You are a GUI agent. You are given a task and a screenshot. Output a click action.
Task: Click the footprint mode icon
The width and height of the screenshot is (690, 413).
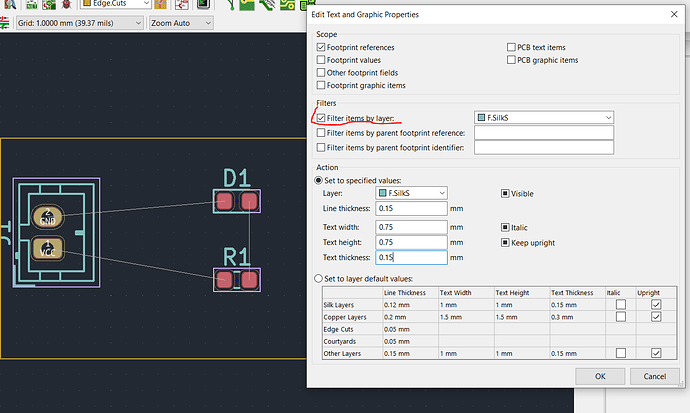coord(181,4)
